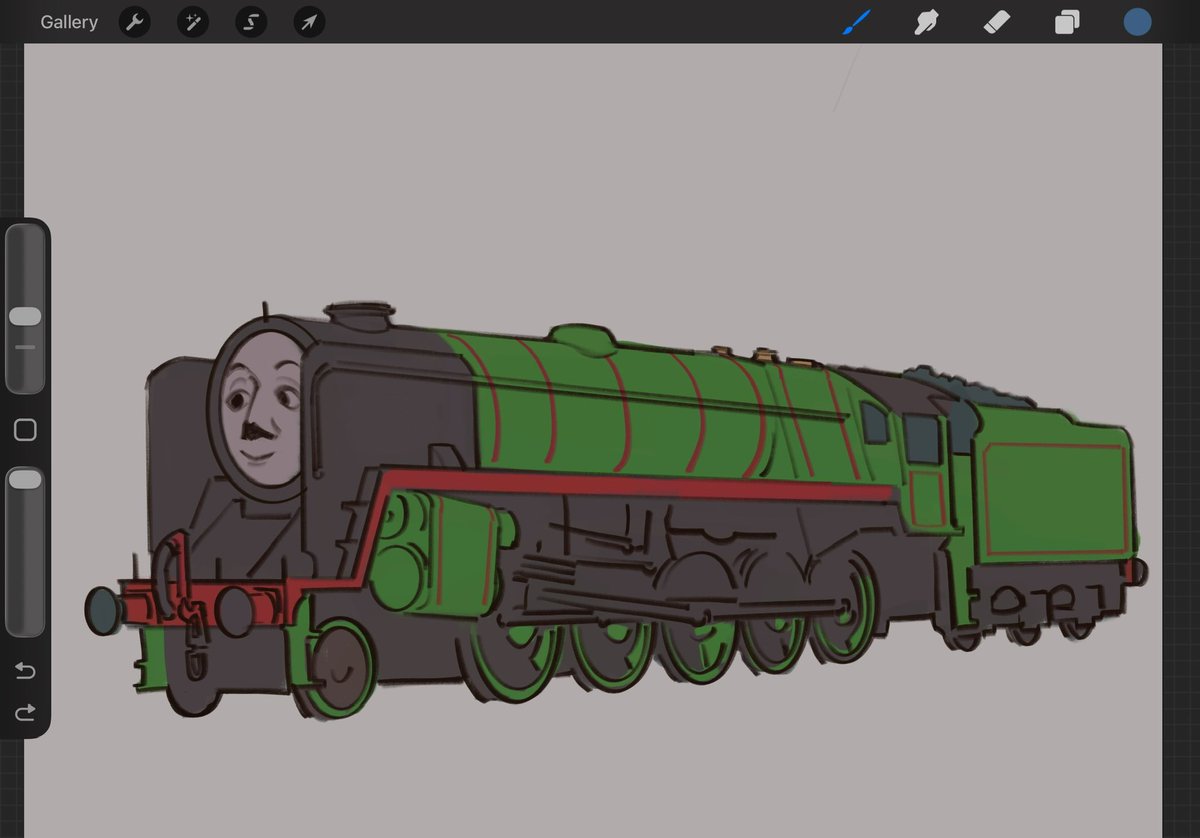This screenshot has width=1200, height=838.
Task: Tap Adjustments to open the effects list
Action: (192, 21)
